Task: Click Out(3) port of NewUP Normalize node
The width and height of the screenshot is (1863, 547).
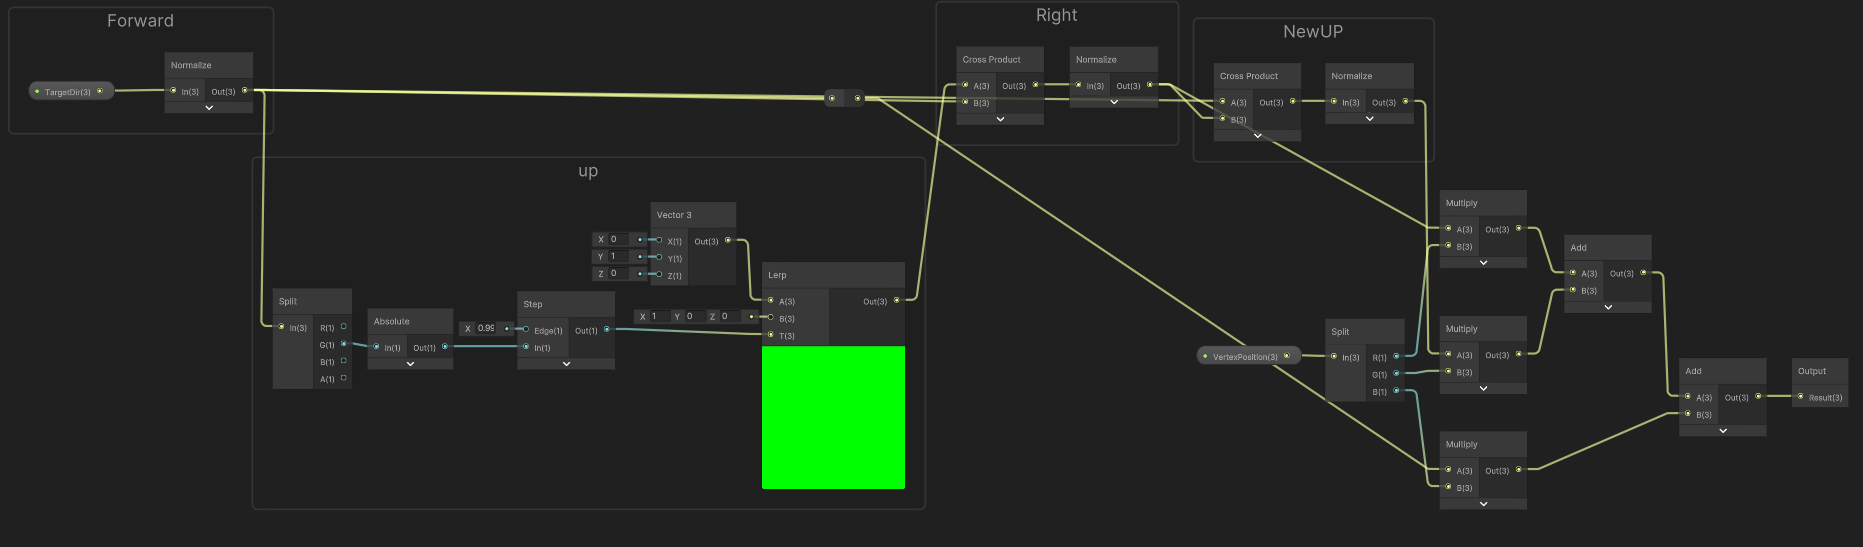Action: point(1405,102)
